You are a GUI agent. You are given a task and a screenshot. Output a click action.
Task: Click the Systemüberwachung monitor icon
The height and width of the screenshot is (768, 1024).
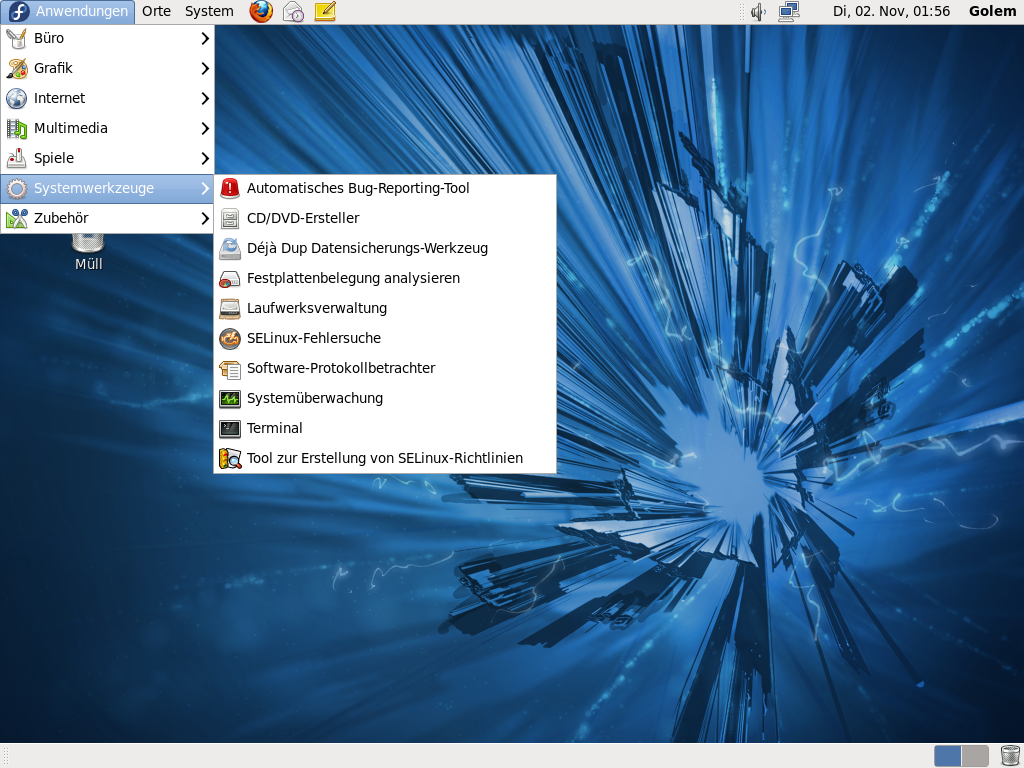coord(230,398)
